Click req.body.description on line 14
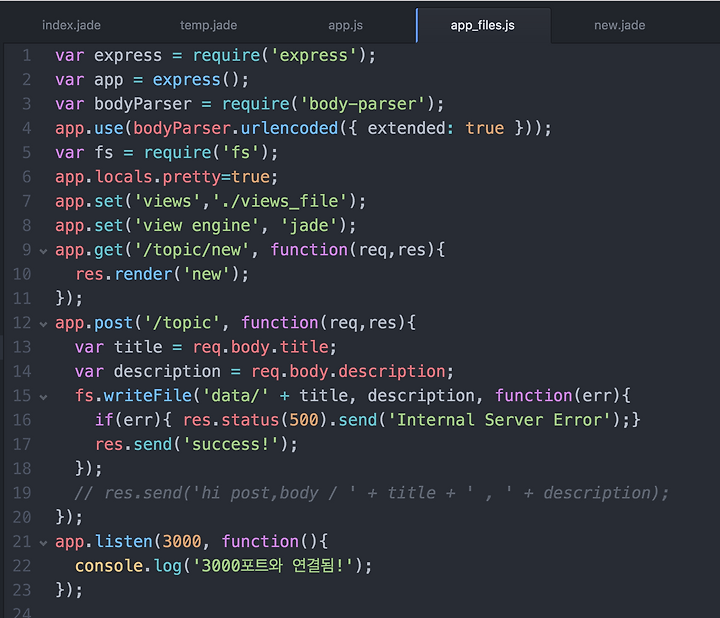The image size is (720, 618). (x=348, y=372)
